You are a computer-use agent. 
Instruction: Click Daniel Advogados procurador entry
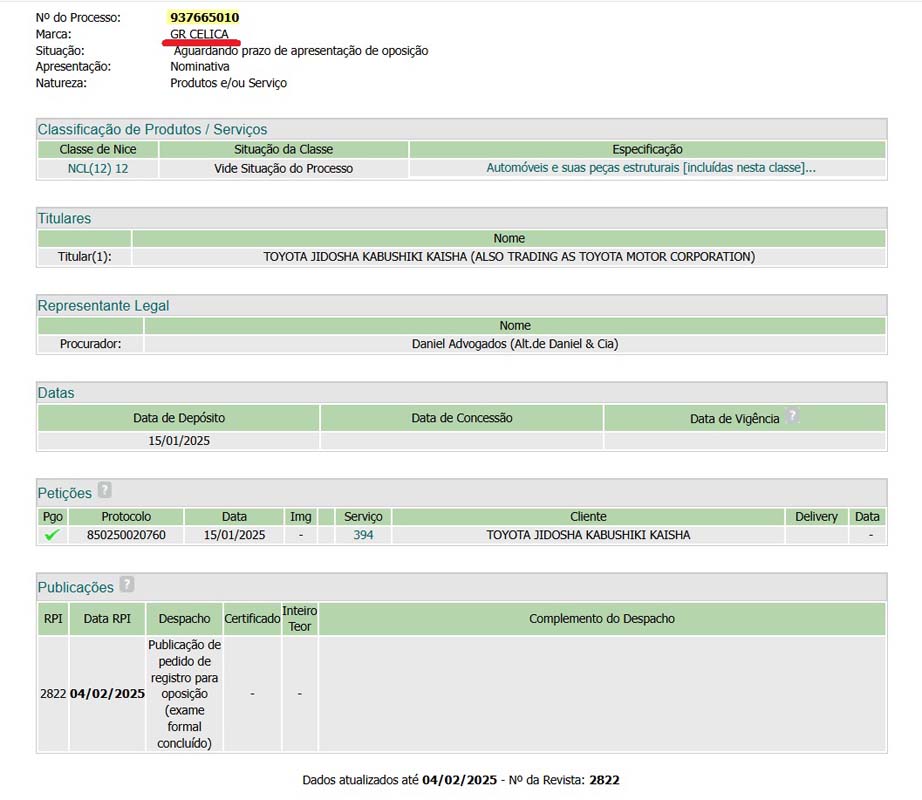coord(515,344)
